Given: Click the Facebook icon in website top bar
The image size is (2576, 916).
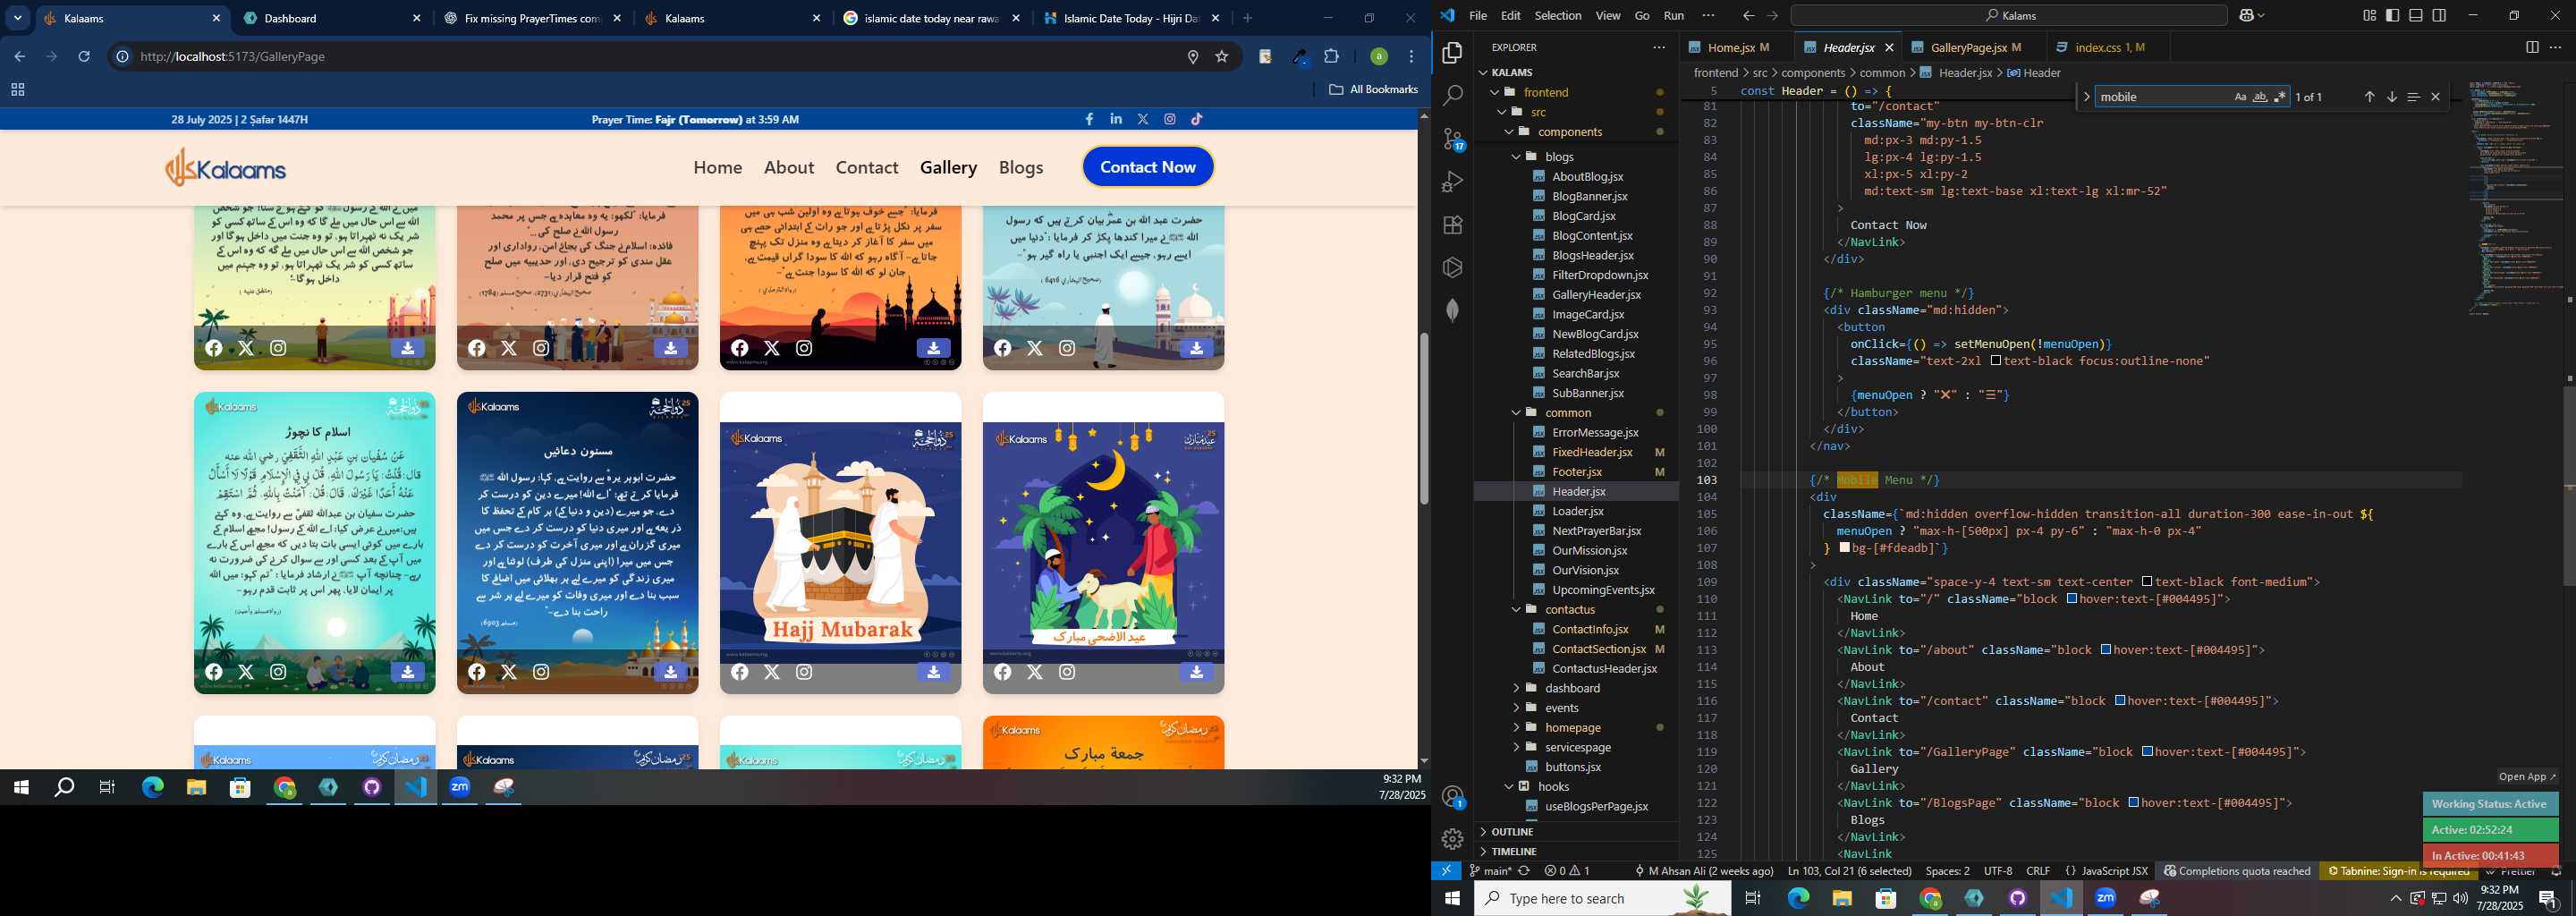Looking at the screenshot, I should tap(1089, 119).
